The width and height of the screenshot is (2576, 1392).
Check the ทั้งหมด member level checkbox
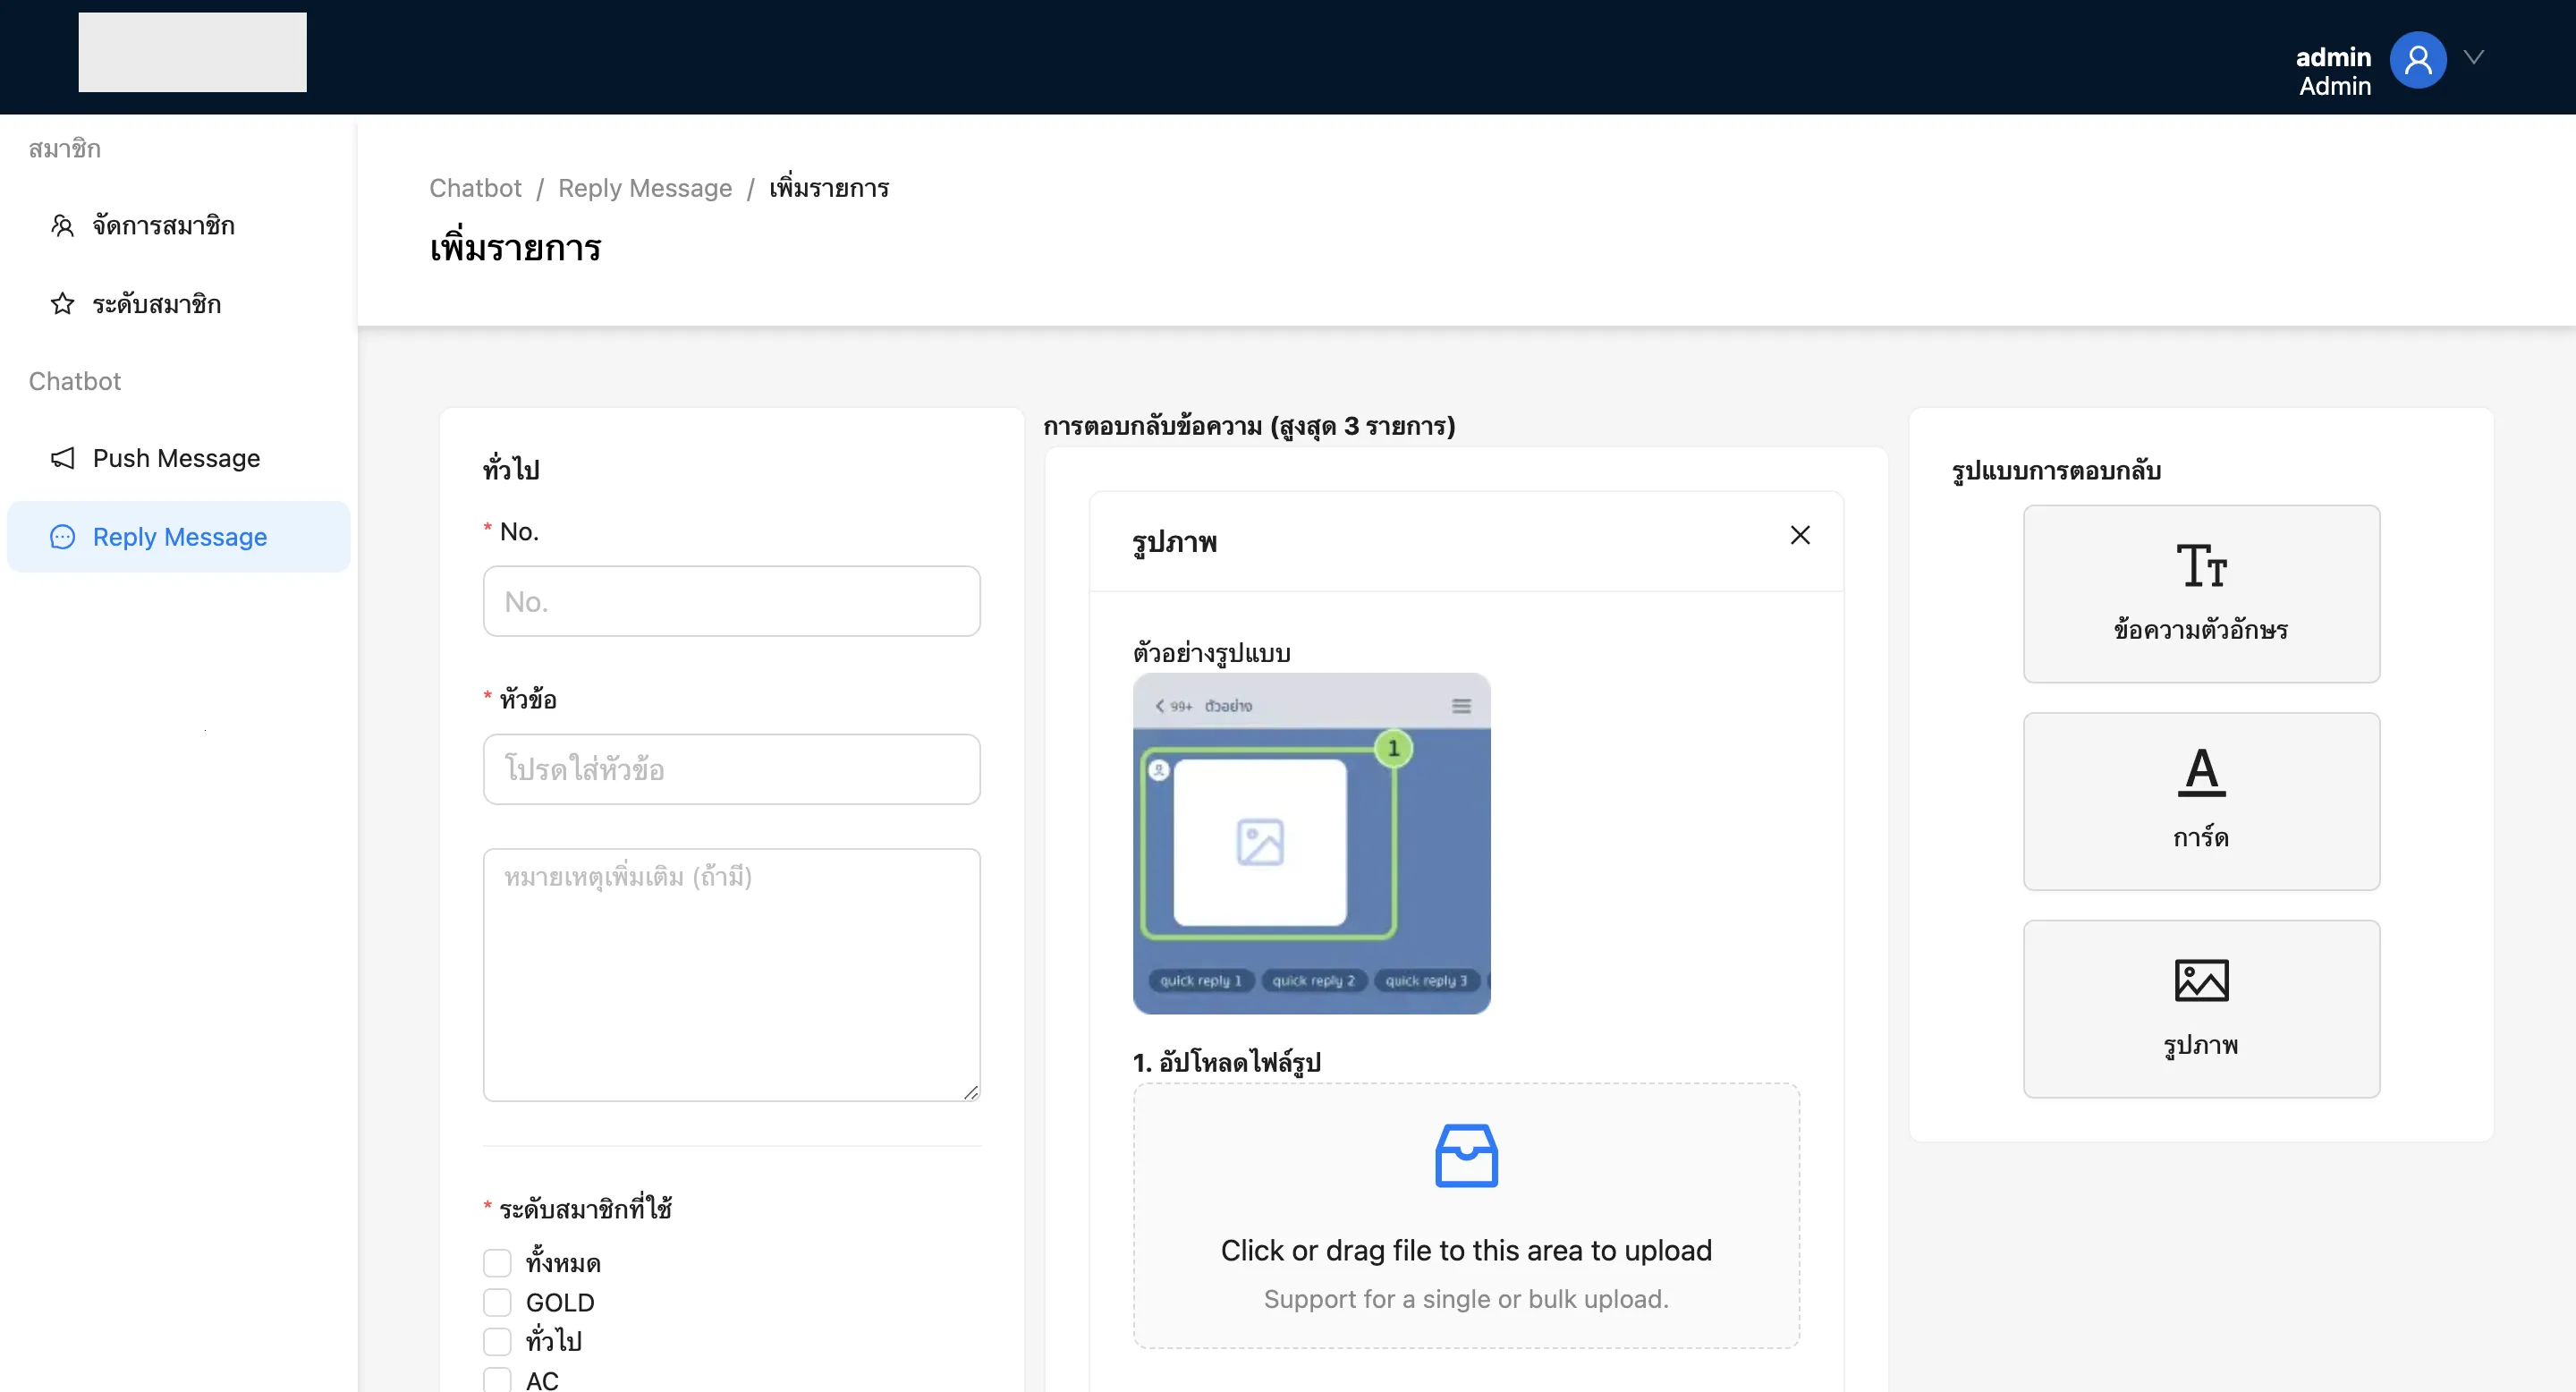[x=497, y=1263]
